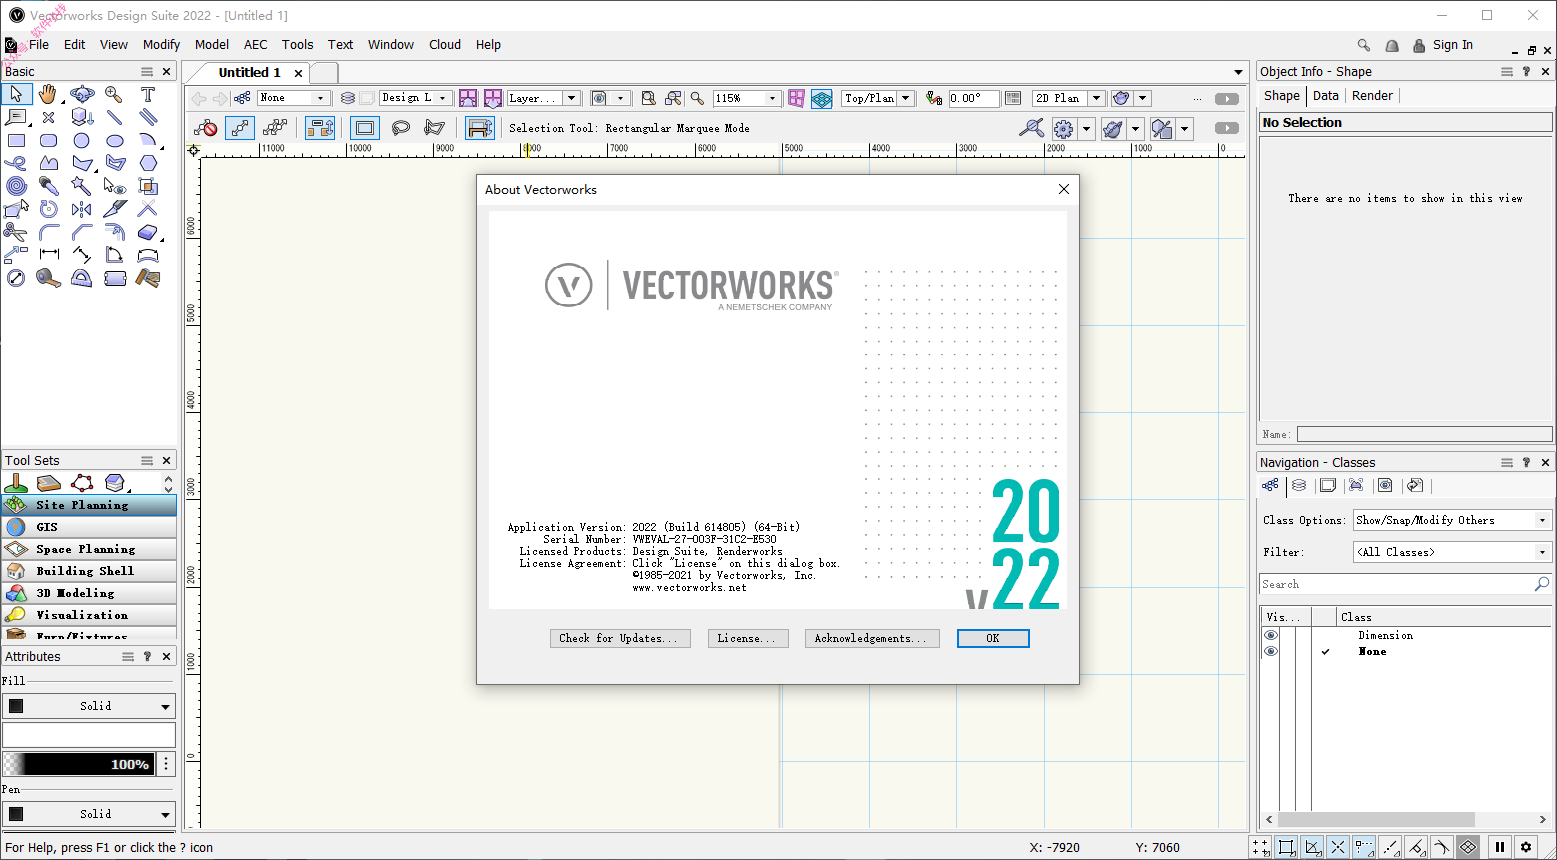Select the Line tool
The width and height of the screenshot is (1557, 860).
[114, 118]
